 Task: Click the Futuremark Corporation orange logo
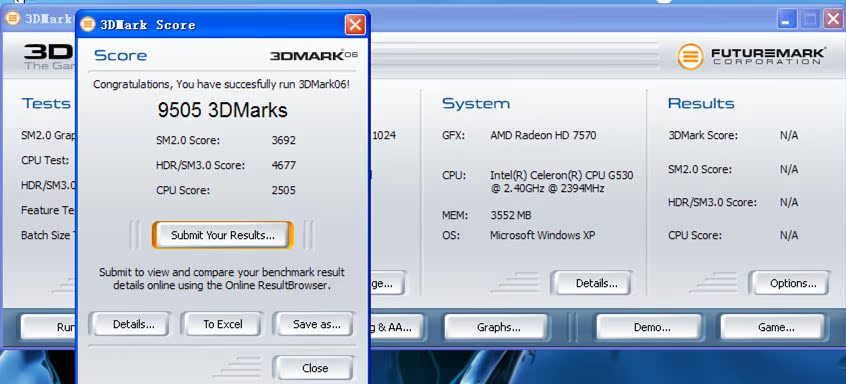pos(691,56)
